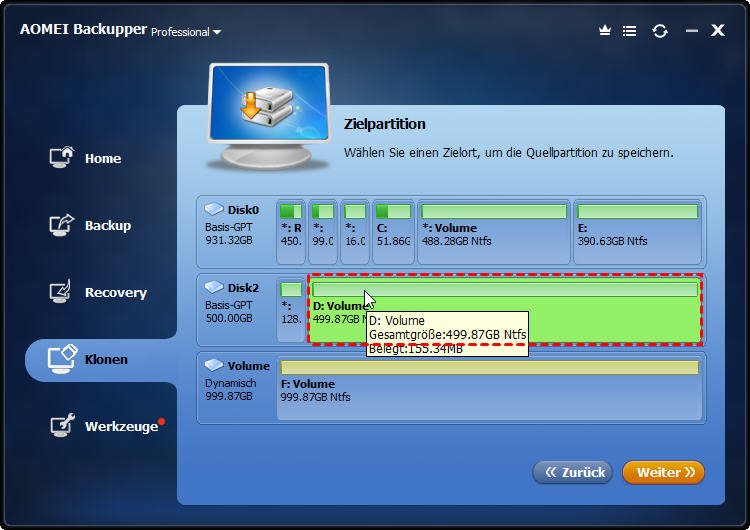Select the Disk0 99 MB partition
This screenshot has height=530, width=750.
(323, 232)
